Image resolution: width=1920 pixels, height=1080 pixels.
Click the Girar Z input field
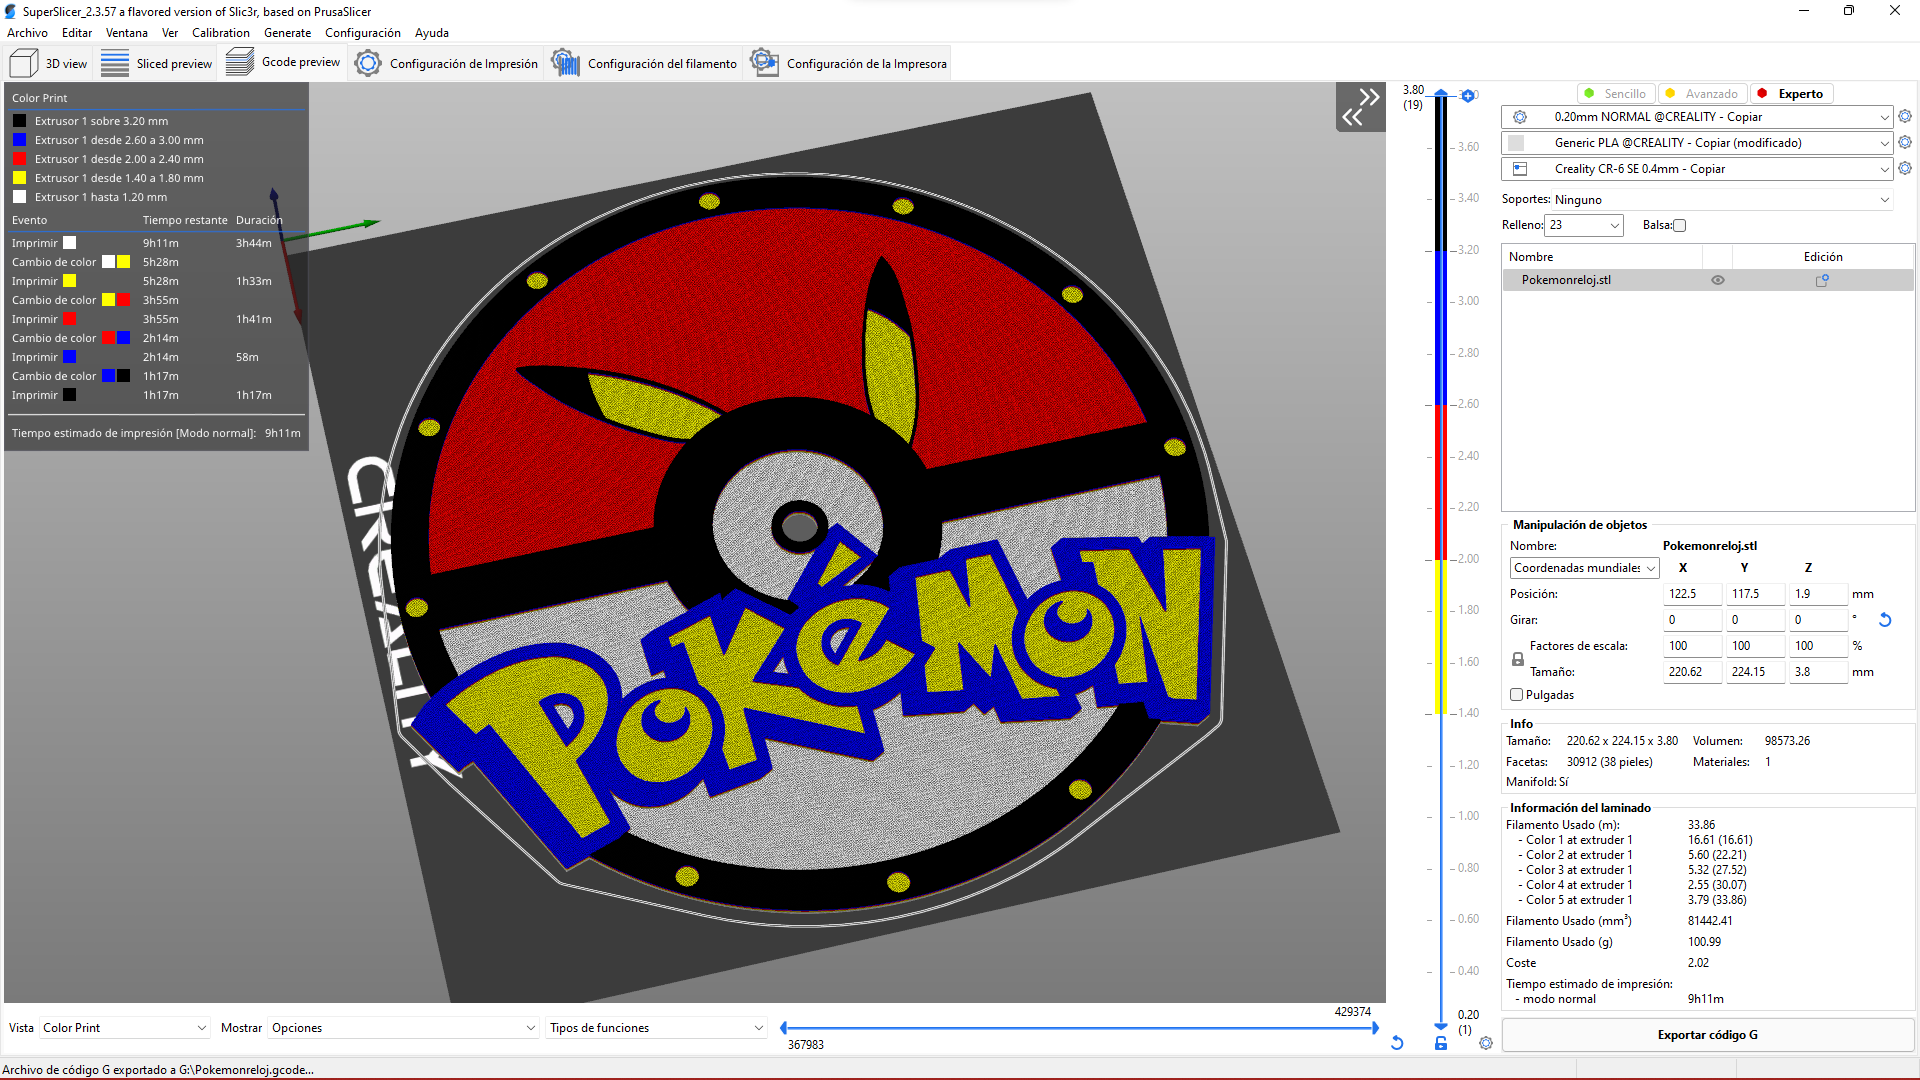[1819, 620]
